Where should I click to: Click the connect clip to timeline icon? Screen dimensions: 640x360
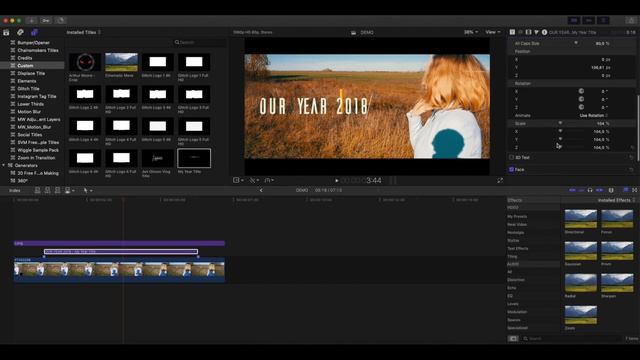click(x=37, y=190)
